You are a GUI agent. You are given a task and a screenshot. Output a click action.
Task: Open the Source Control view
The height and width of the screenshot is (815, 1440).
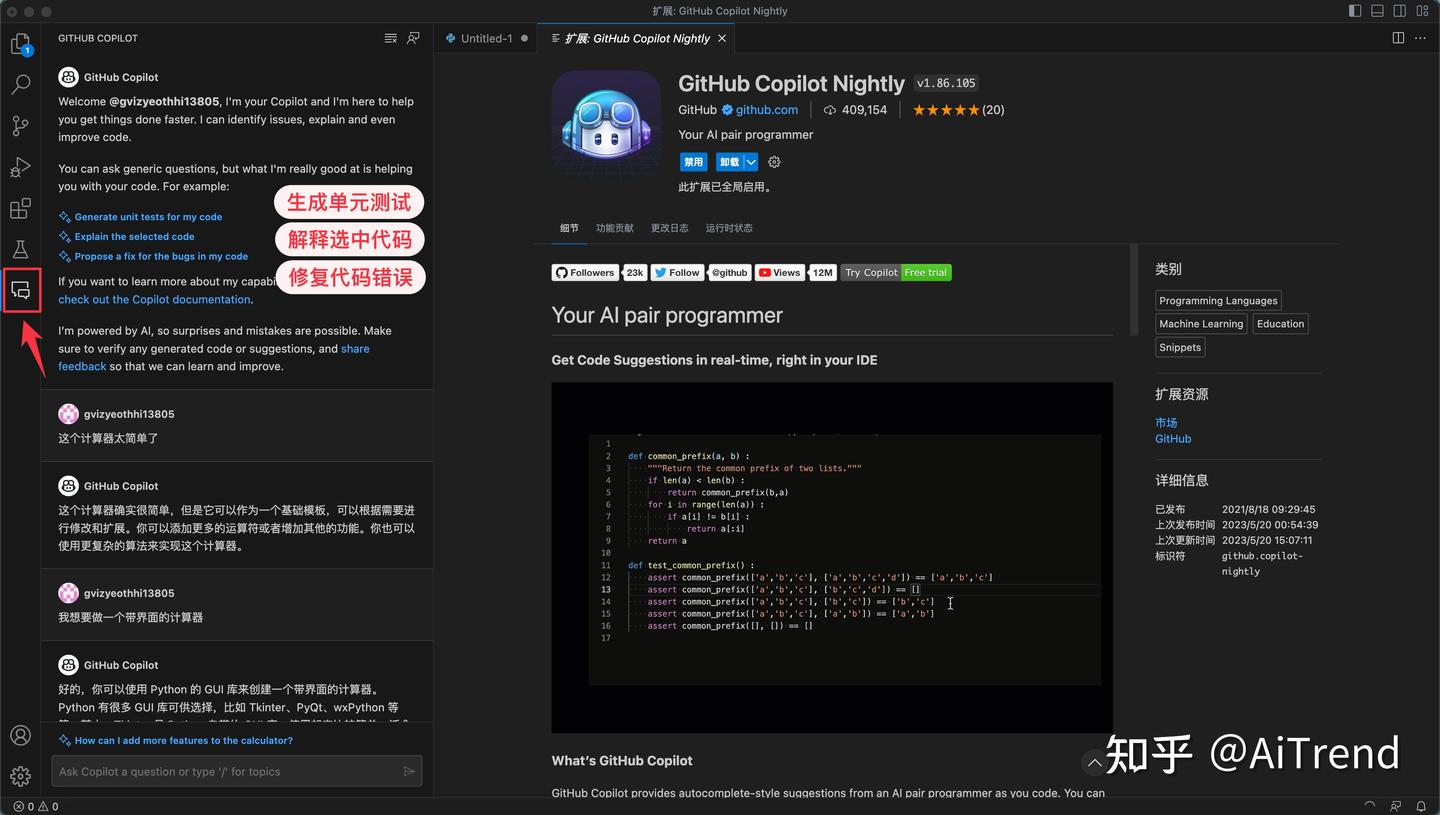tap(21, 126)
